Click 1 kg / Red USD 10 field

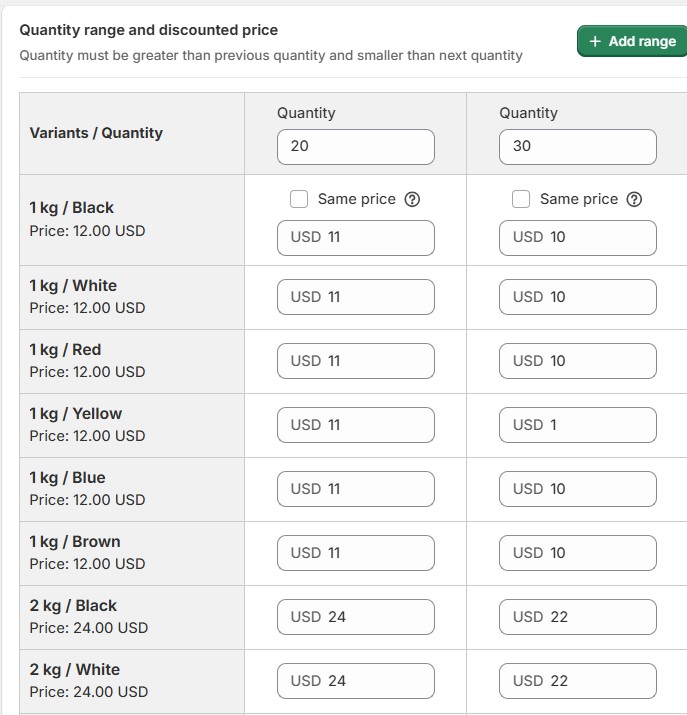pyautogui.click(x=577, y=361)
